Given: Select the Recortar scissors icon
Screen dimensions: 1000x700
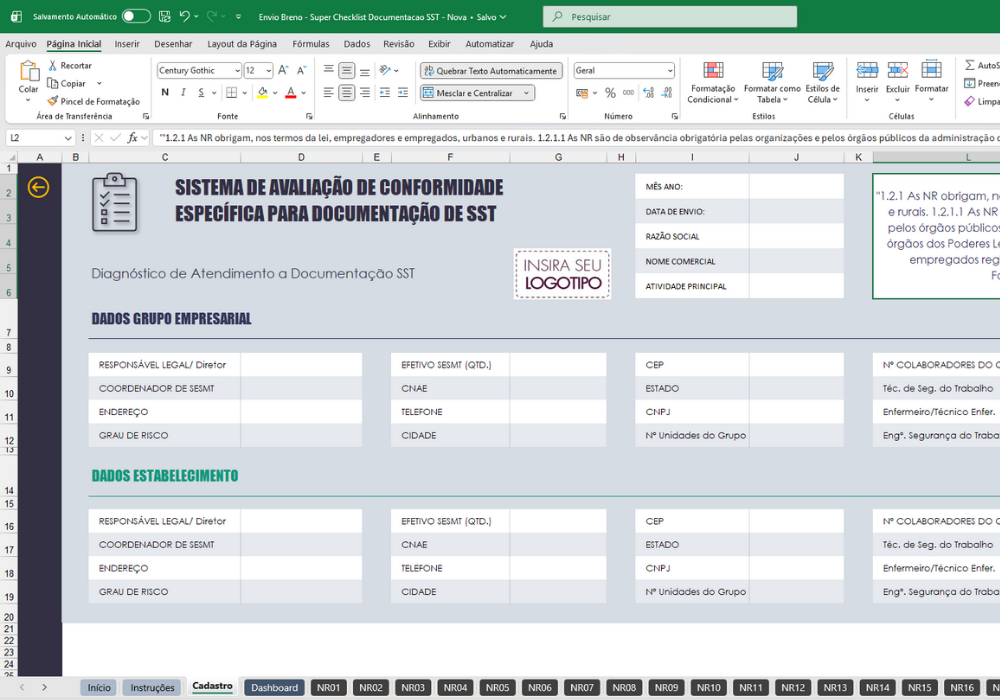Looking at the screenshot, I should 52,65.
